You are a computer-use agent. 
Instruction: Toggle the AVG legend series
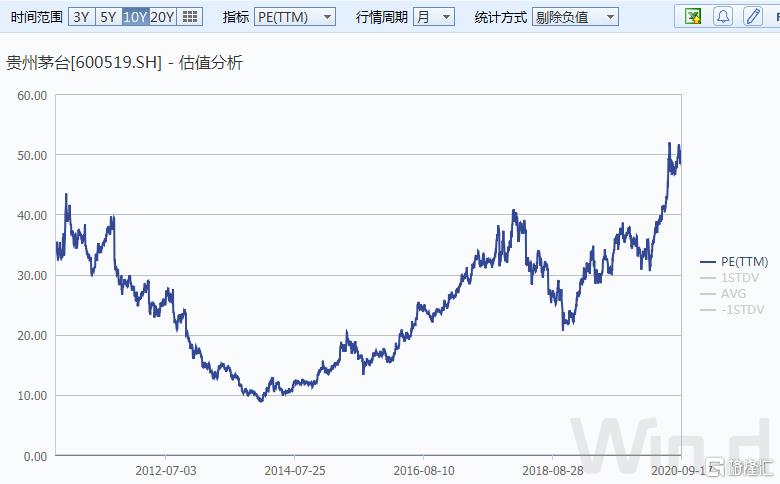click(x=723, y=293)
